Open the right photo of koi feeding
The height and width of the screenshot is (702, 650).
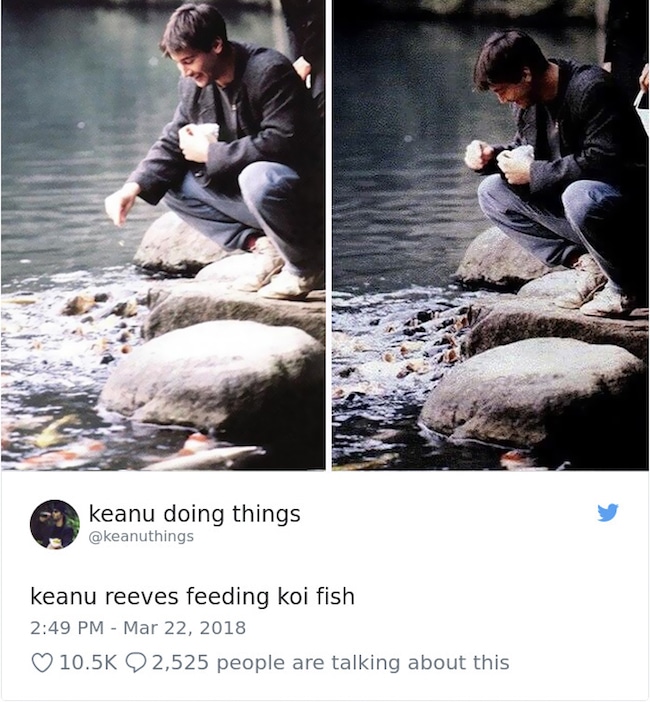(490, 235)
